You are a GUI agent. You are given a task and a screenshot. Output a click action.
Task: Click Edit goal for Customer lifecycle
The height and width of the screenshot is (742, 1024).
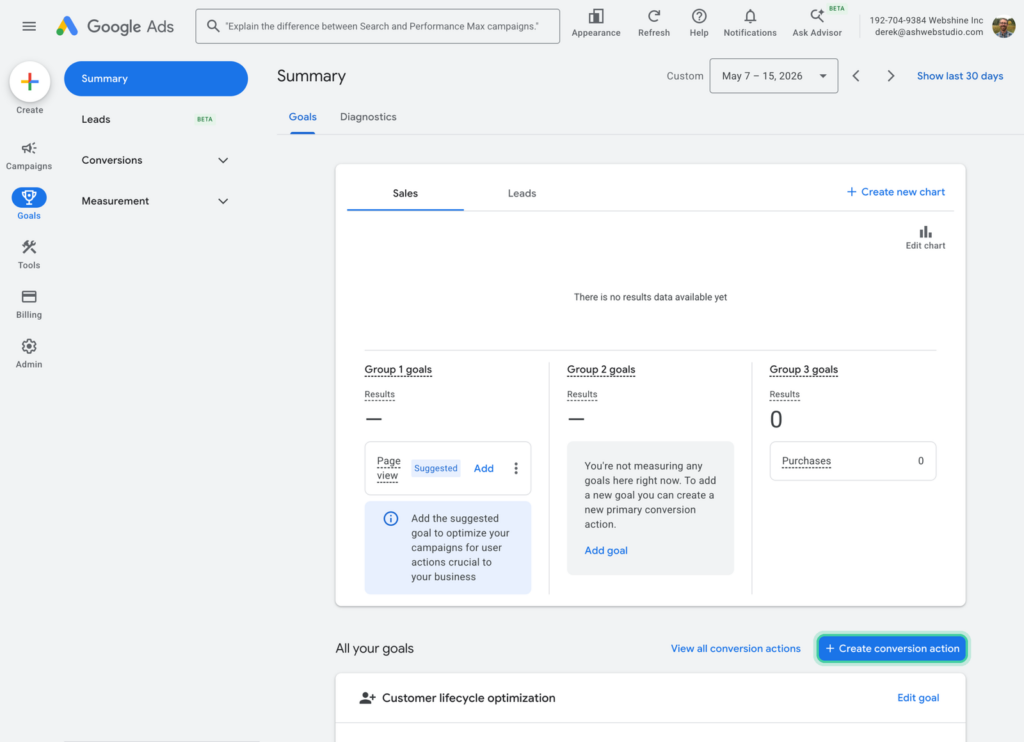(918, 698)
